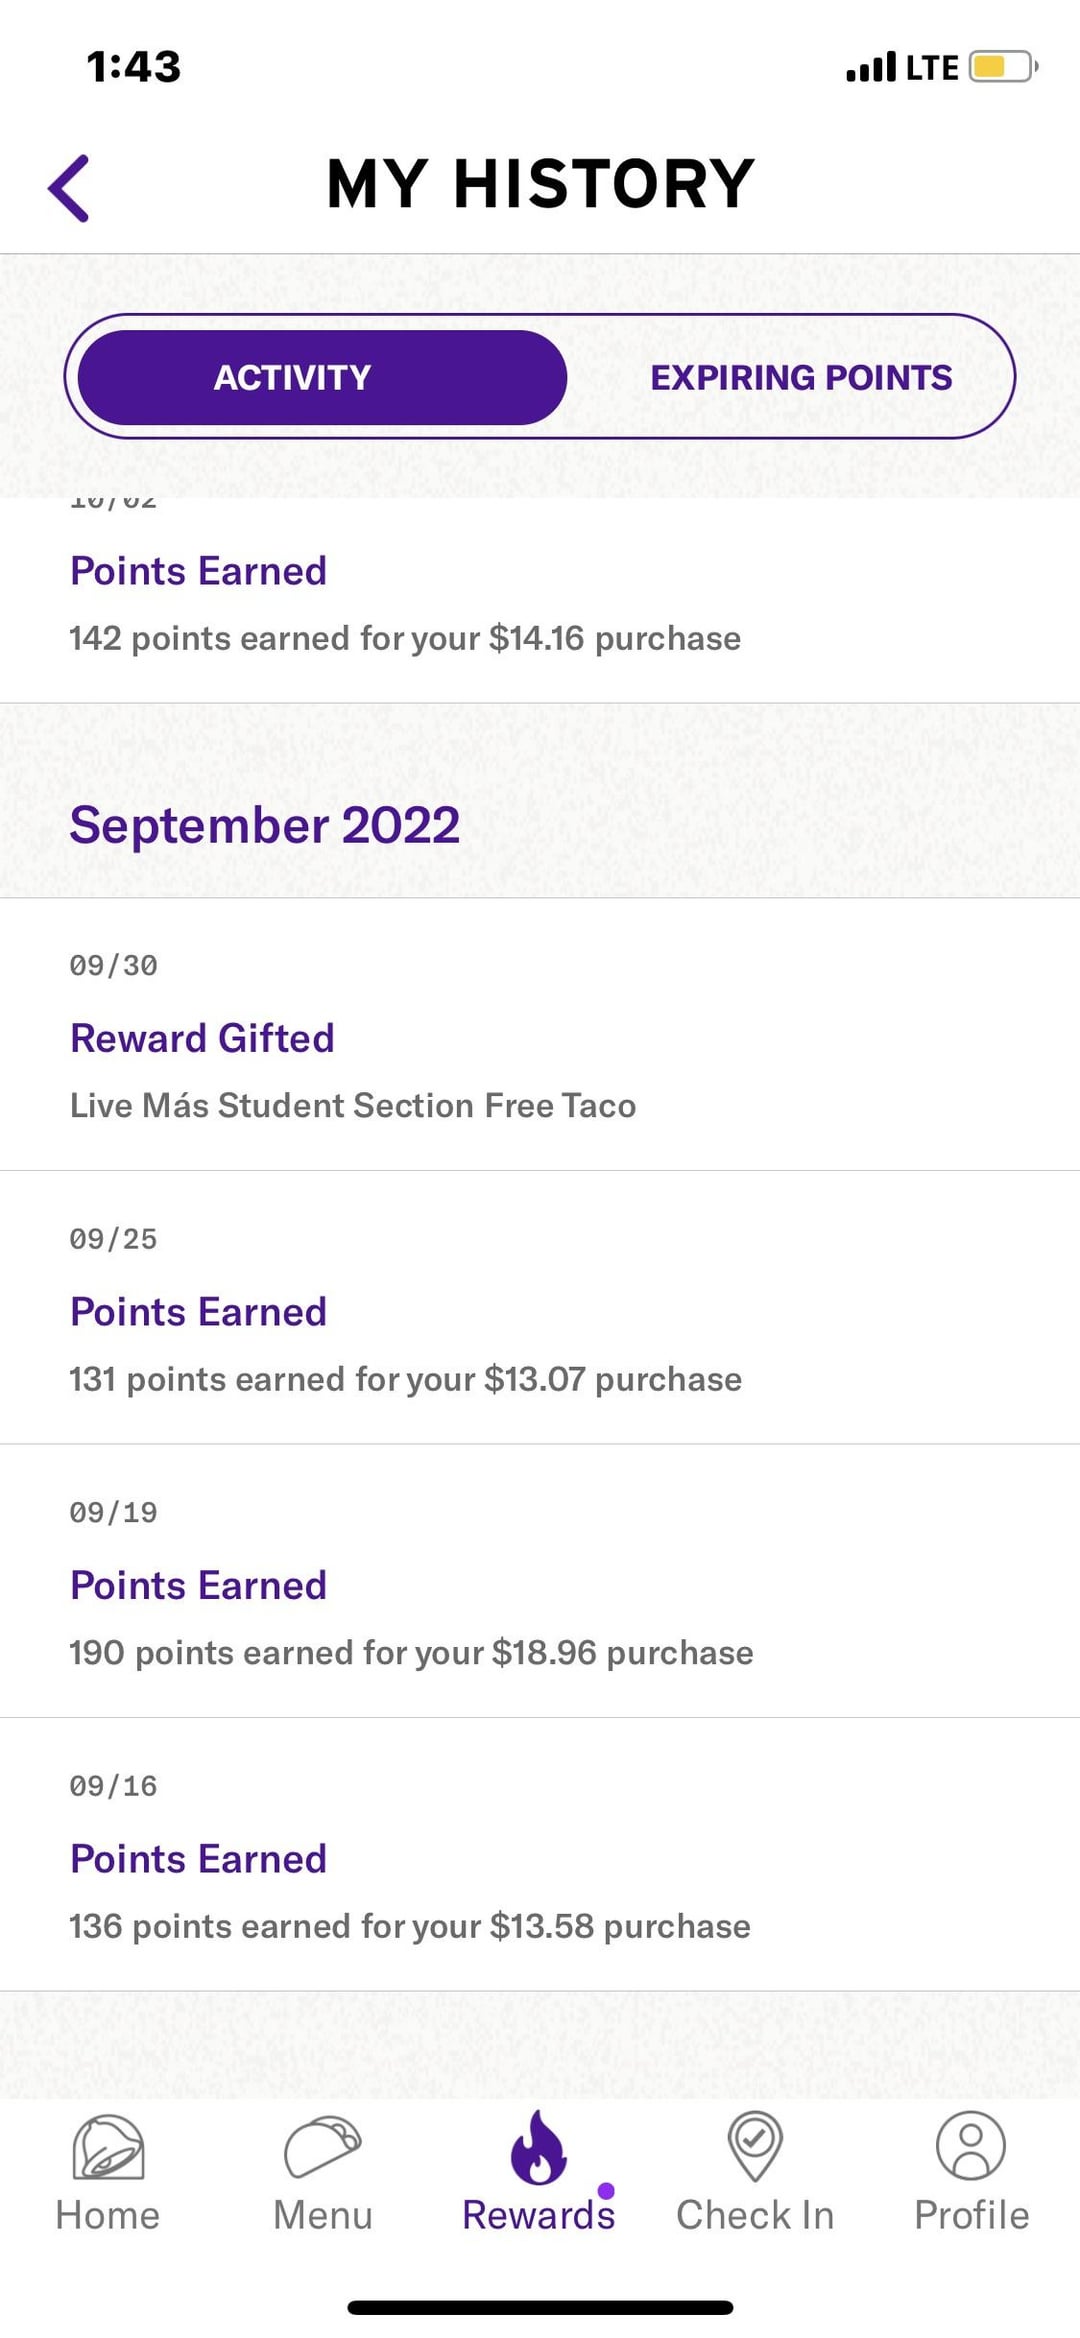Select the $14.16 purchase points entry
The height and width of the screenshot is (2338, 1080).
click(x=405, y=638)
